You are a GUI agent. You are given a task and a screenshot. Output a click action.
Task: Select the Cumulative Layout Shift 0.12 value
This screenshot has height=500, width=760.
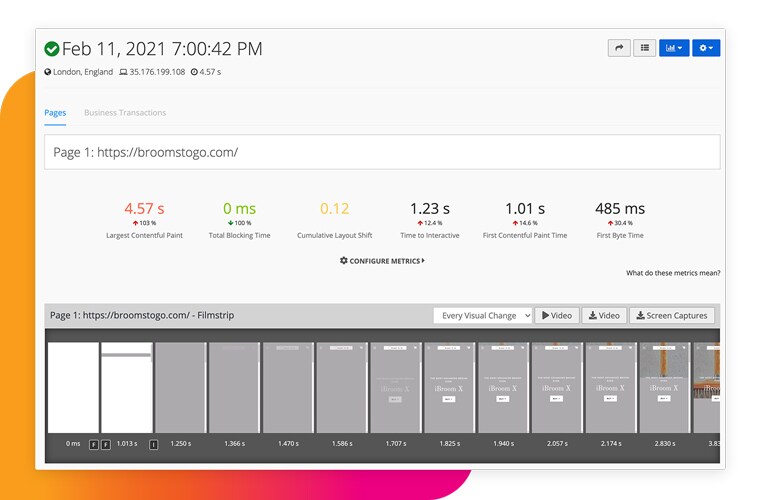pyautogui.click(x=334, y=209)
